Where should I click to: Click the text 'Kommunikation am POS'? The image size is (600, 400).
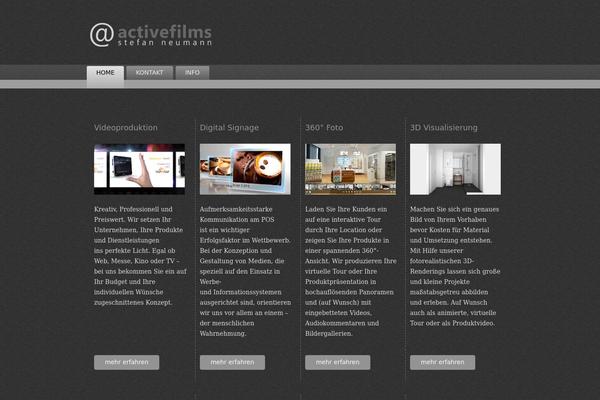(x=237, y=220)
